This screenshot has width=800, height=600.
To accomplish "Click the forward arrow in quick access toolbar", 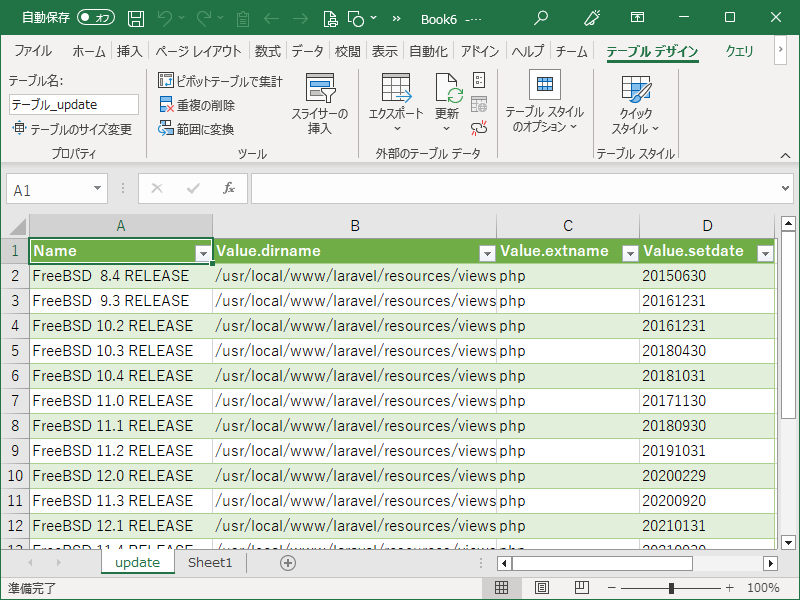I will click(x=301, y=19).
